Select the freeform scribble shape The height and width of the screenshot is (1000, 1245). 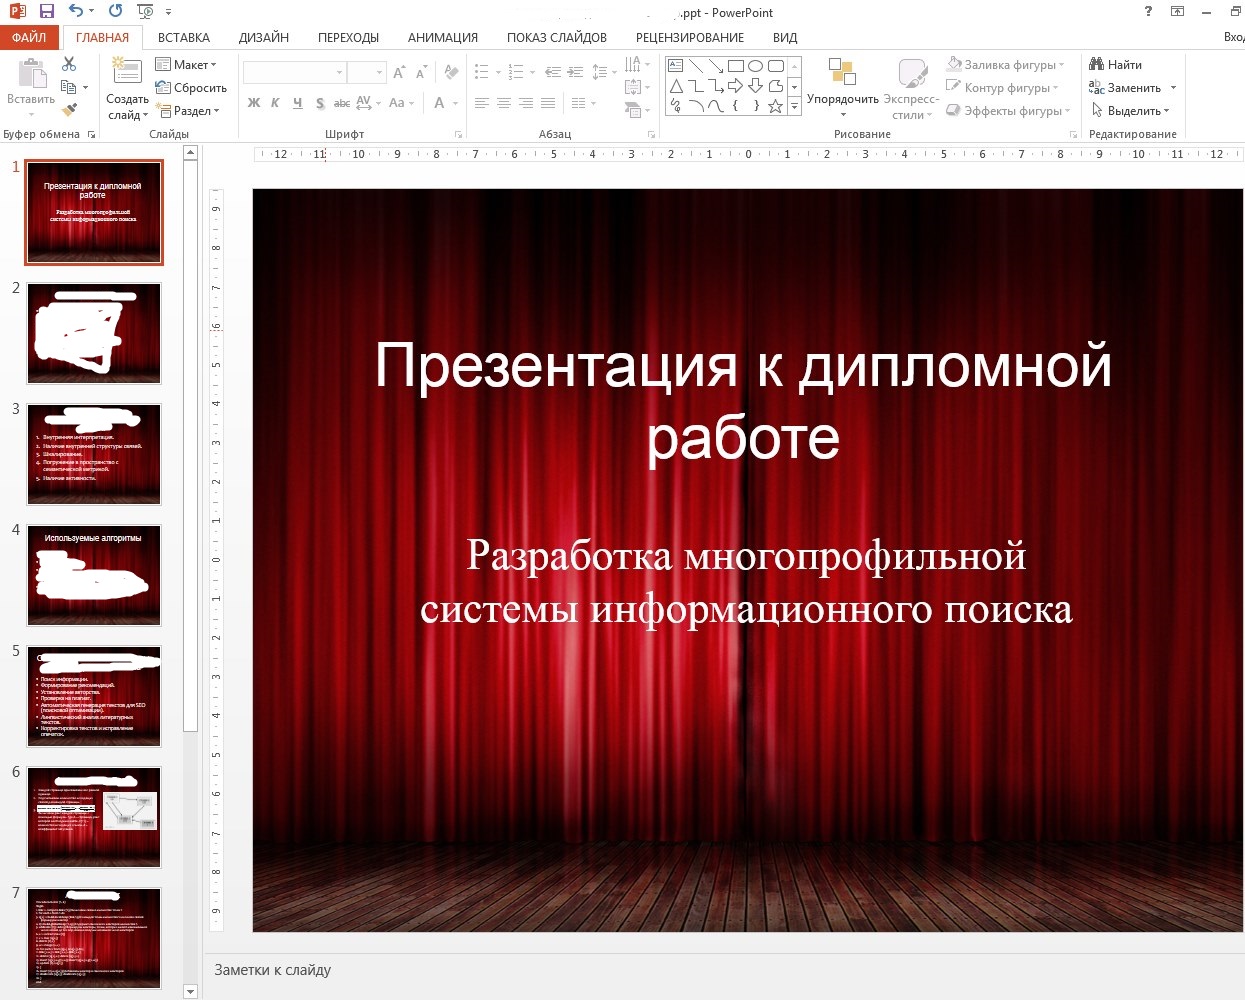click(x=675, y=106)
